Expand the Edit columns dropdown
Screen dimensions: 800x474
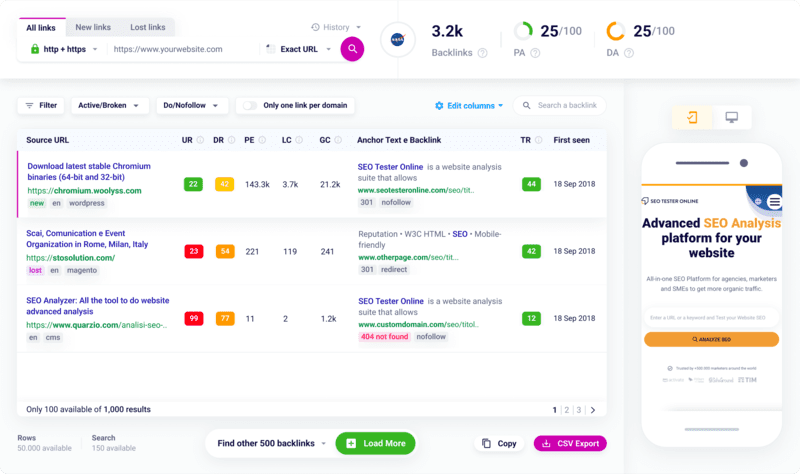[x=501, y=106]
